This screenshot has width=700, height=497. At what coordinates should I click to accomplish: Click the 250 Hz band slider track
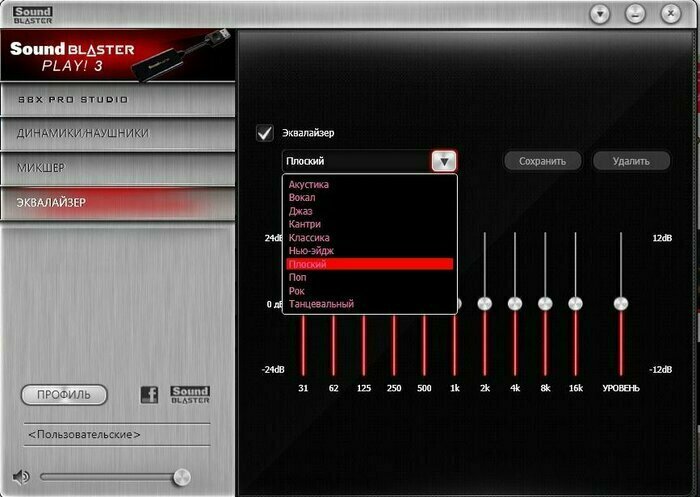[x=394, y=346]
